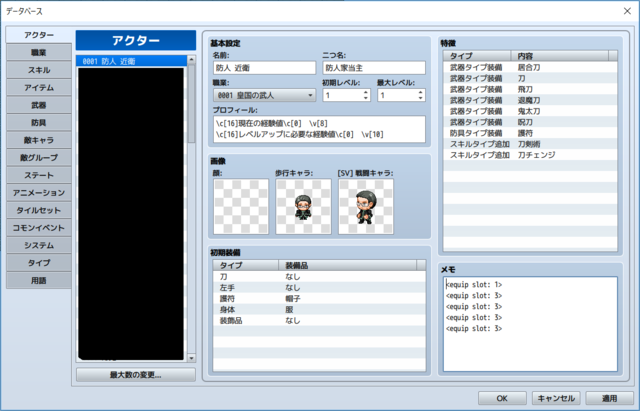The width and height of the screenshot is (640, 411).
Task: Click the キャンセル button
Action: point(556,398)
